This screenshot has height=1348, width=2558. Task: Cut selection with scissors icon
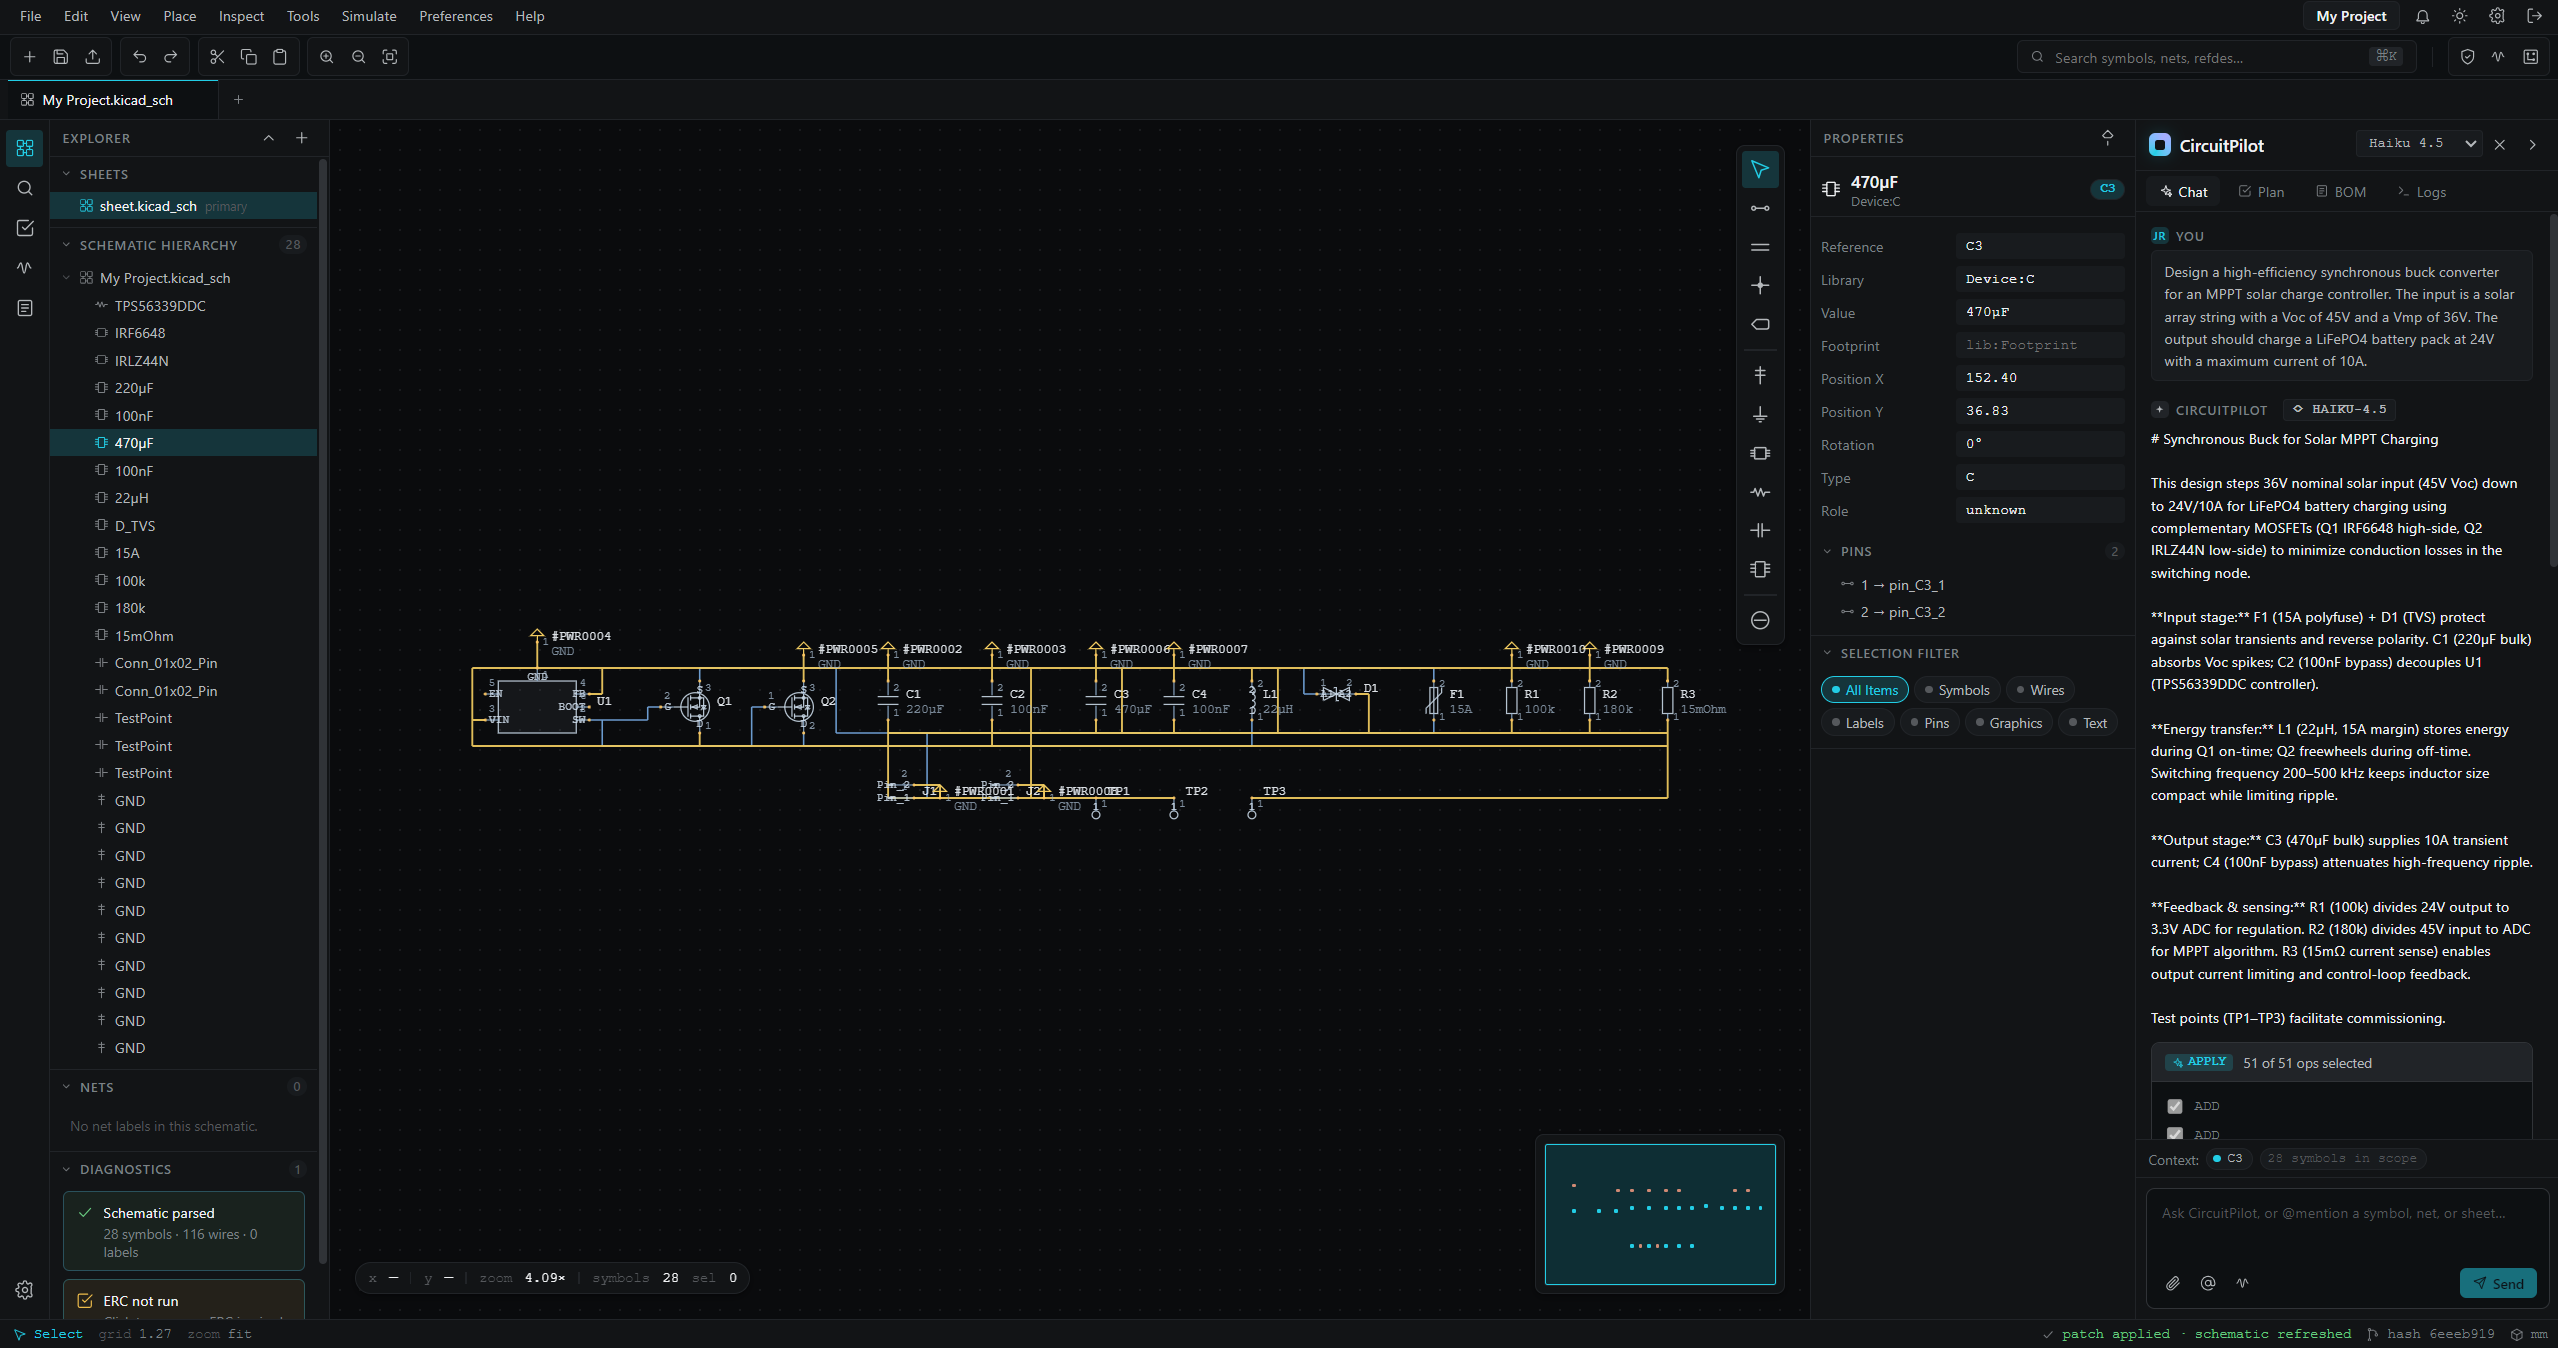coord(217,57)
